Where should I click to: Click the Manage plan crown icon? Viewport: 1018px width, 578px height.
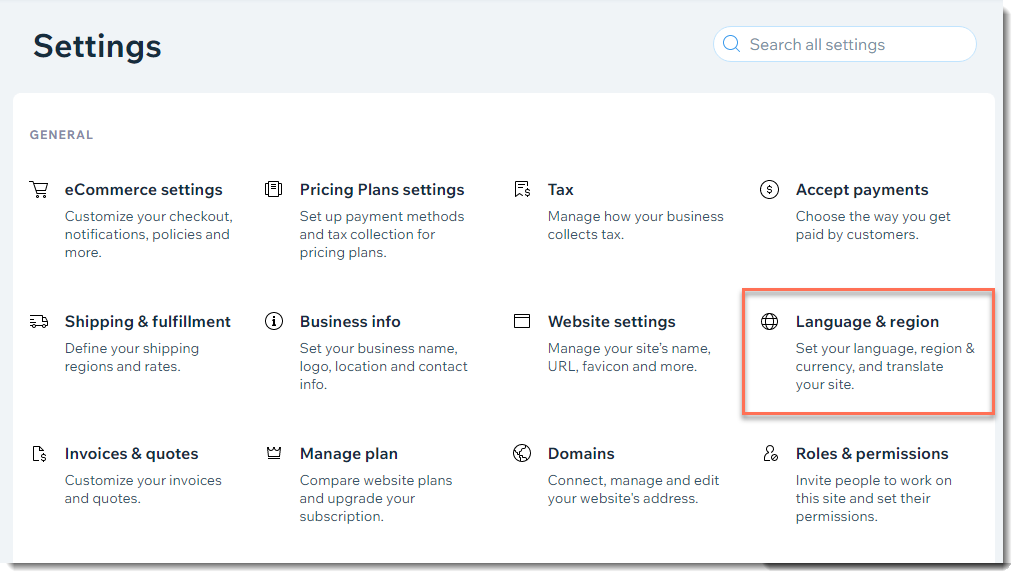click(x=274, y=453)
